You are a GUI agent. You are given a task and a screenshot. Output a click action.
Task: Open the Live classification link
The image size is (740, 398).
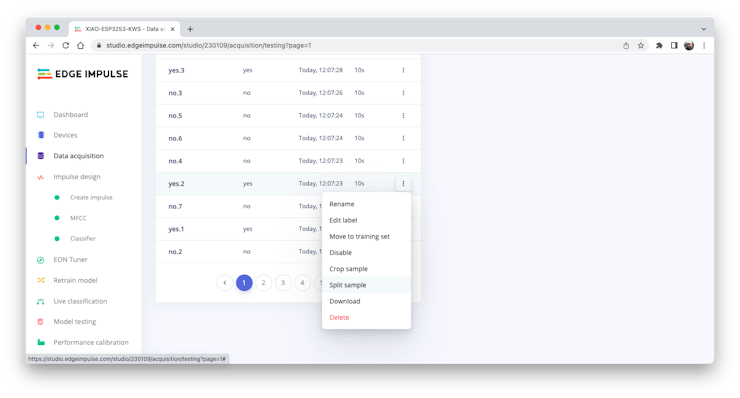(x=80, y=301)
